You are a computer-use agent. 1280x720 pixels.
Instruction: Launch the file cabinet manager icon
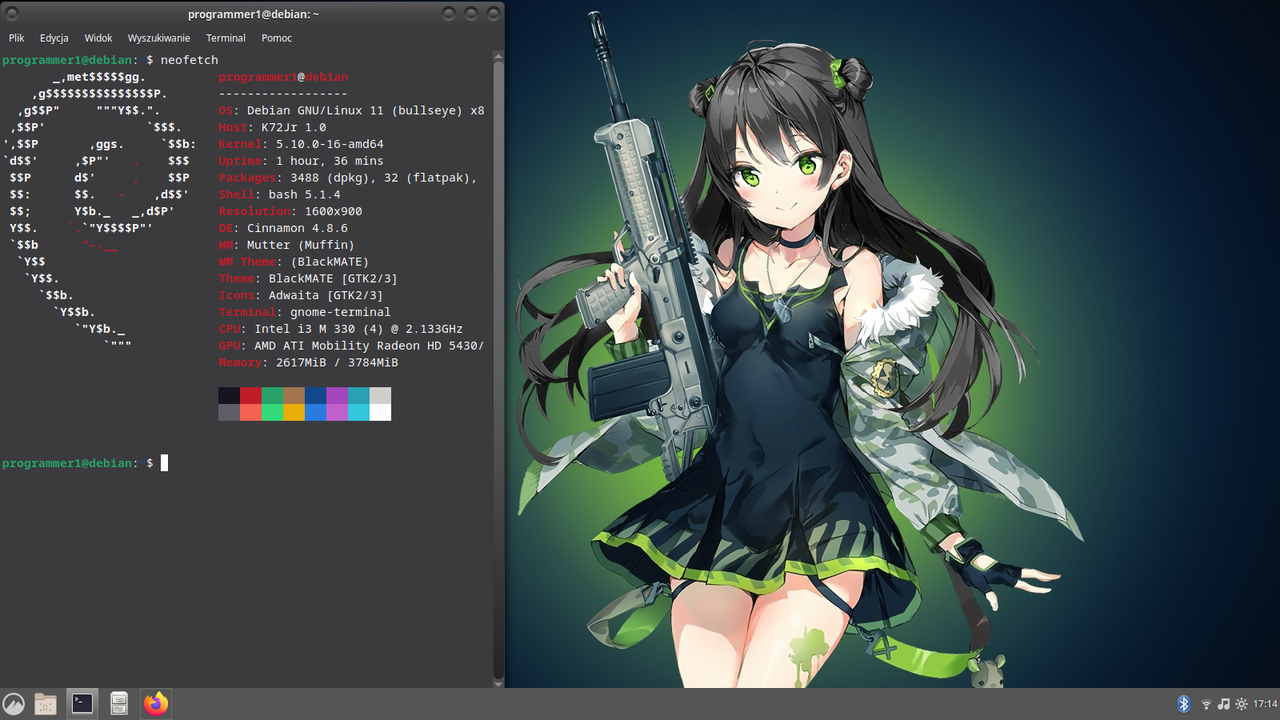click(x=119, y=704)
